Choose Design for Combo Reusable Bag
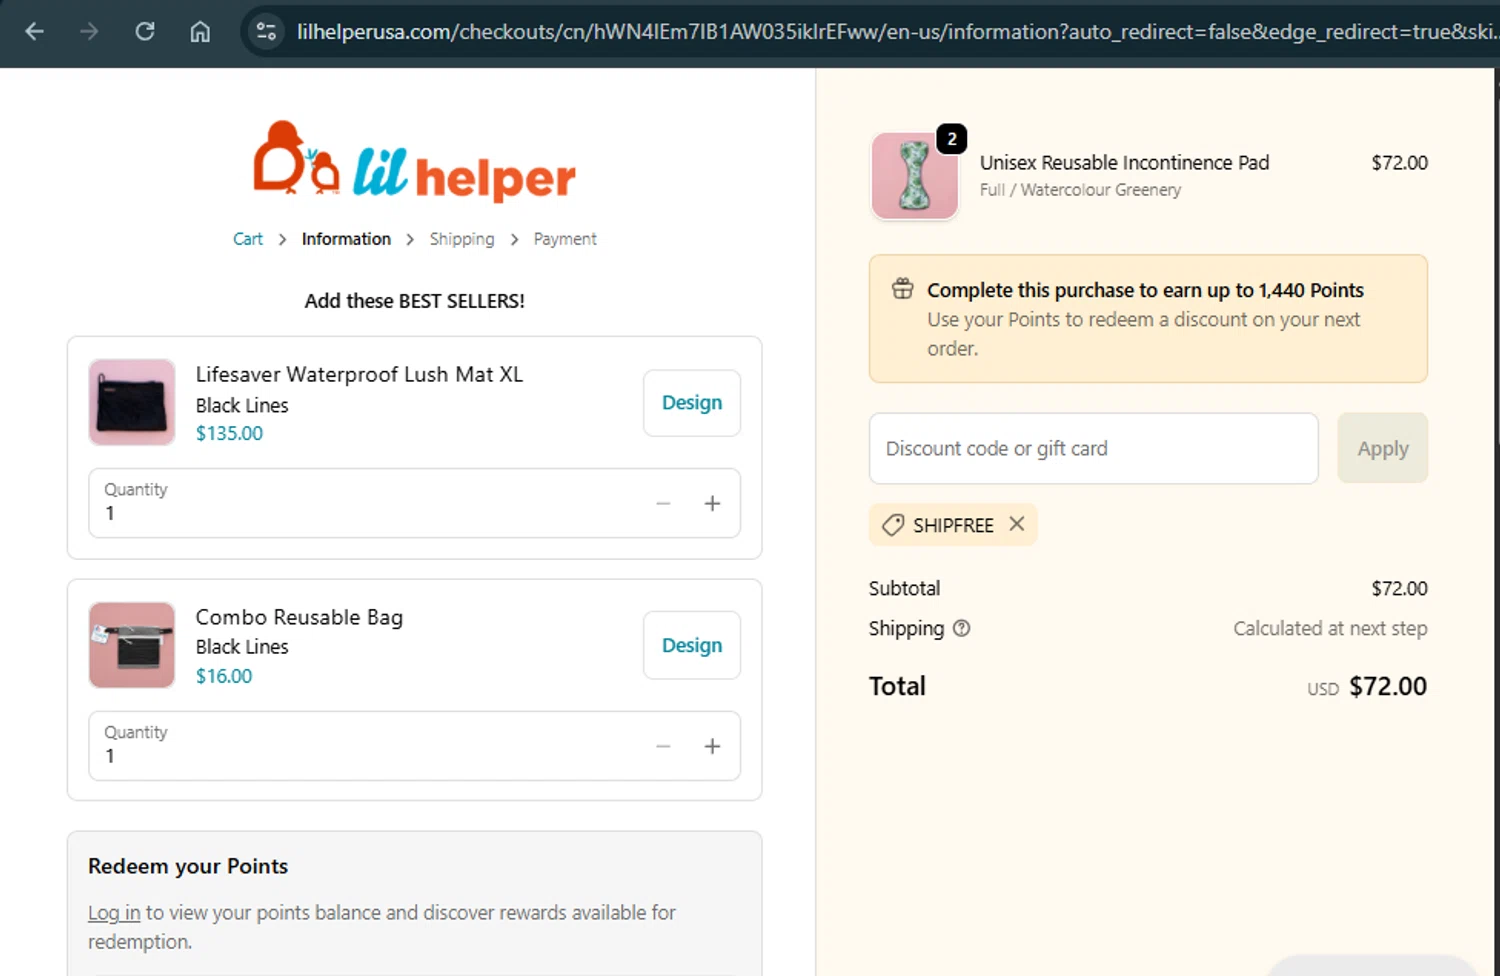This screenshot has width=1500, height=976. pyautogui.click(x=692, y=646)
